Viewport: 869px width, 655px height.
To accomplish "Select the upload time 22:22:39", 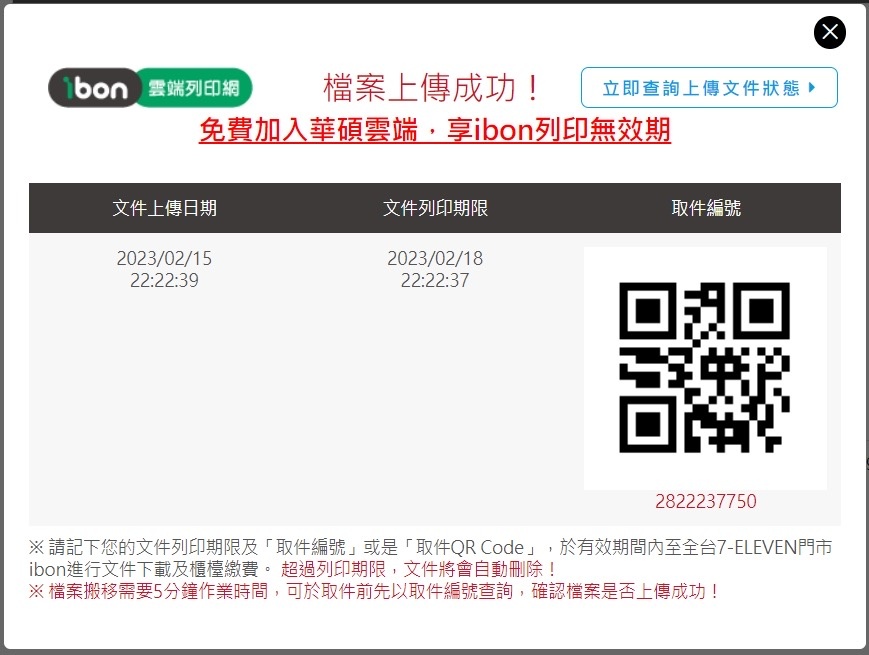I will point(164,280).
